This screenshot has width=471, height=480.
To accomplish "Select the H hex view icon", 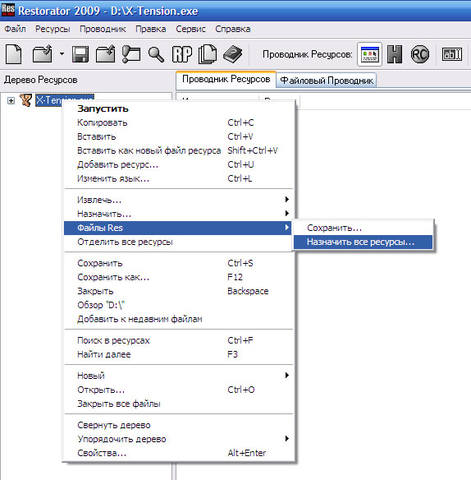I will pos(395,54).
